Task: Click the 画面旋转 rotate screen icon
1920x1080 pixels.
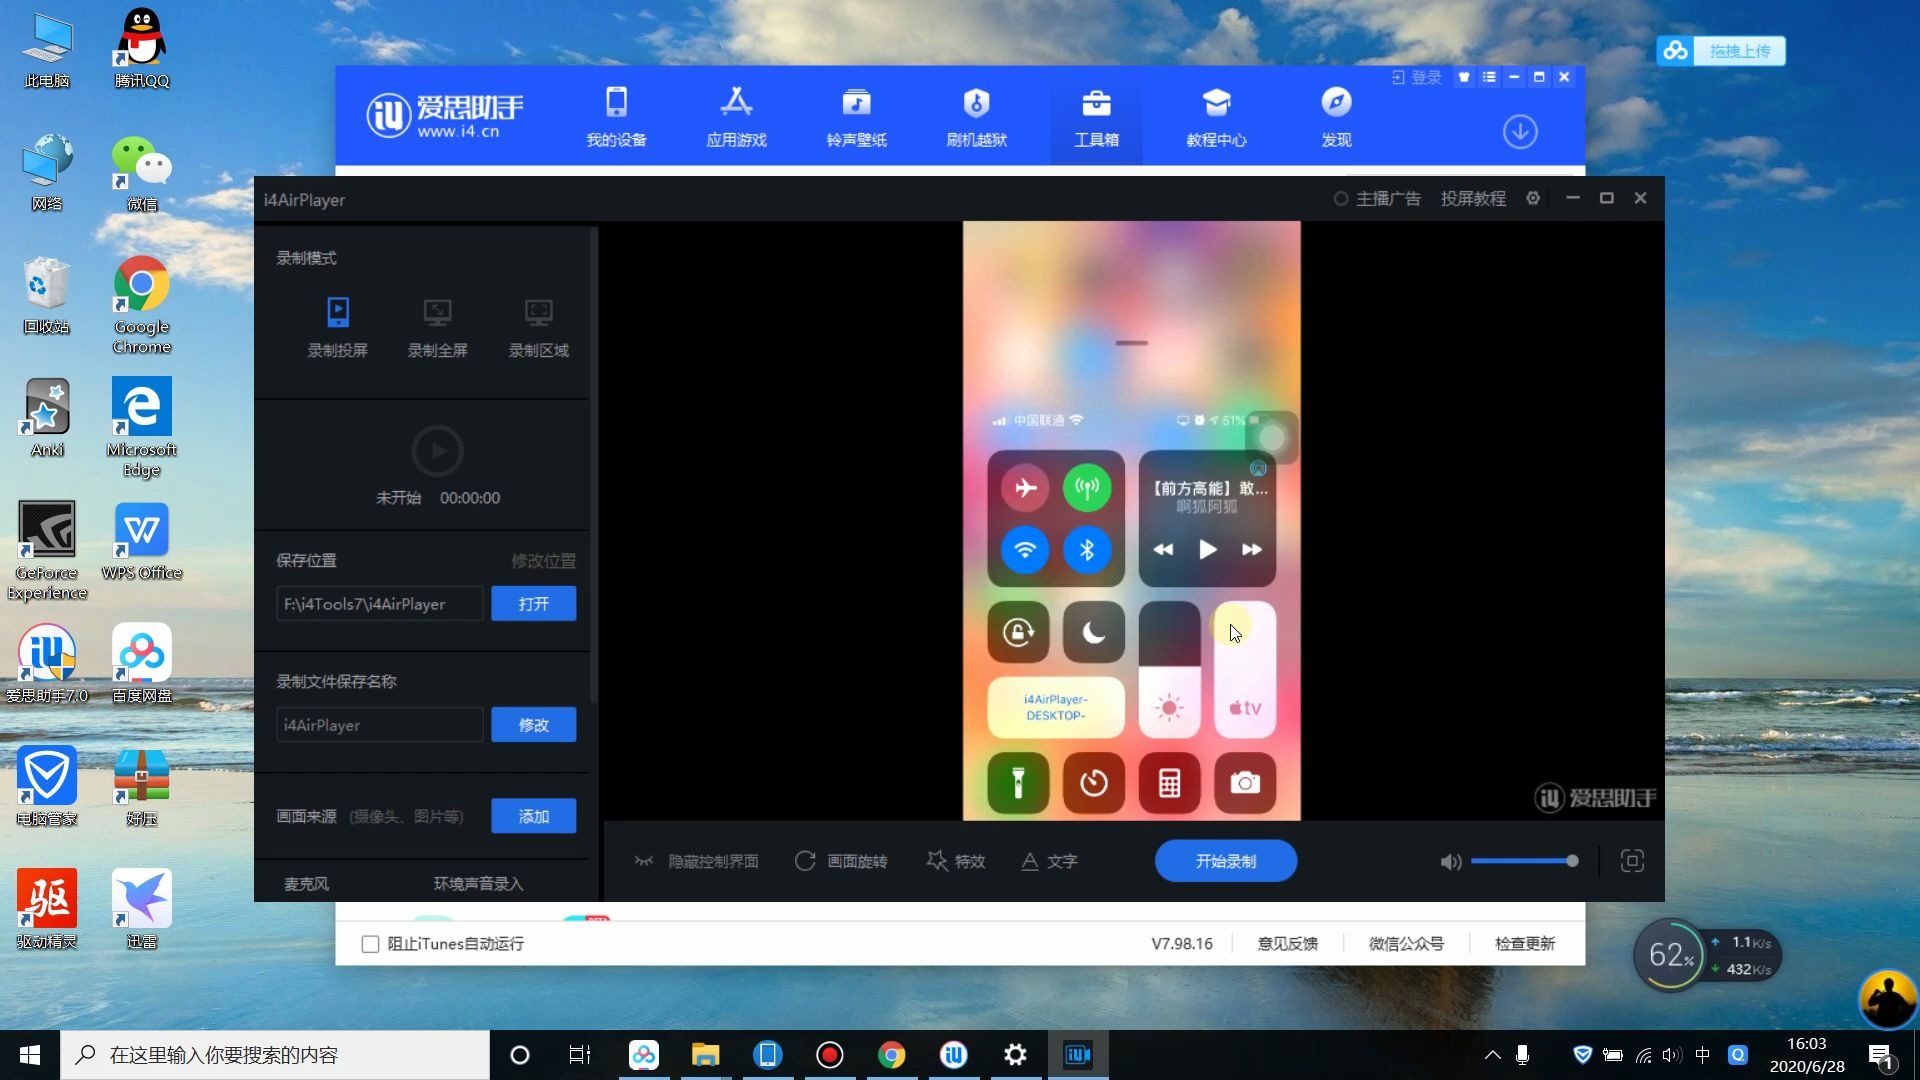Action: click(x=806, y=861)
